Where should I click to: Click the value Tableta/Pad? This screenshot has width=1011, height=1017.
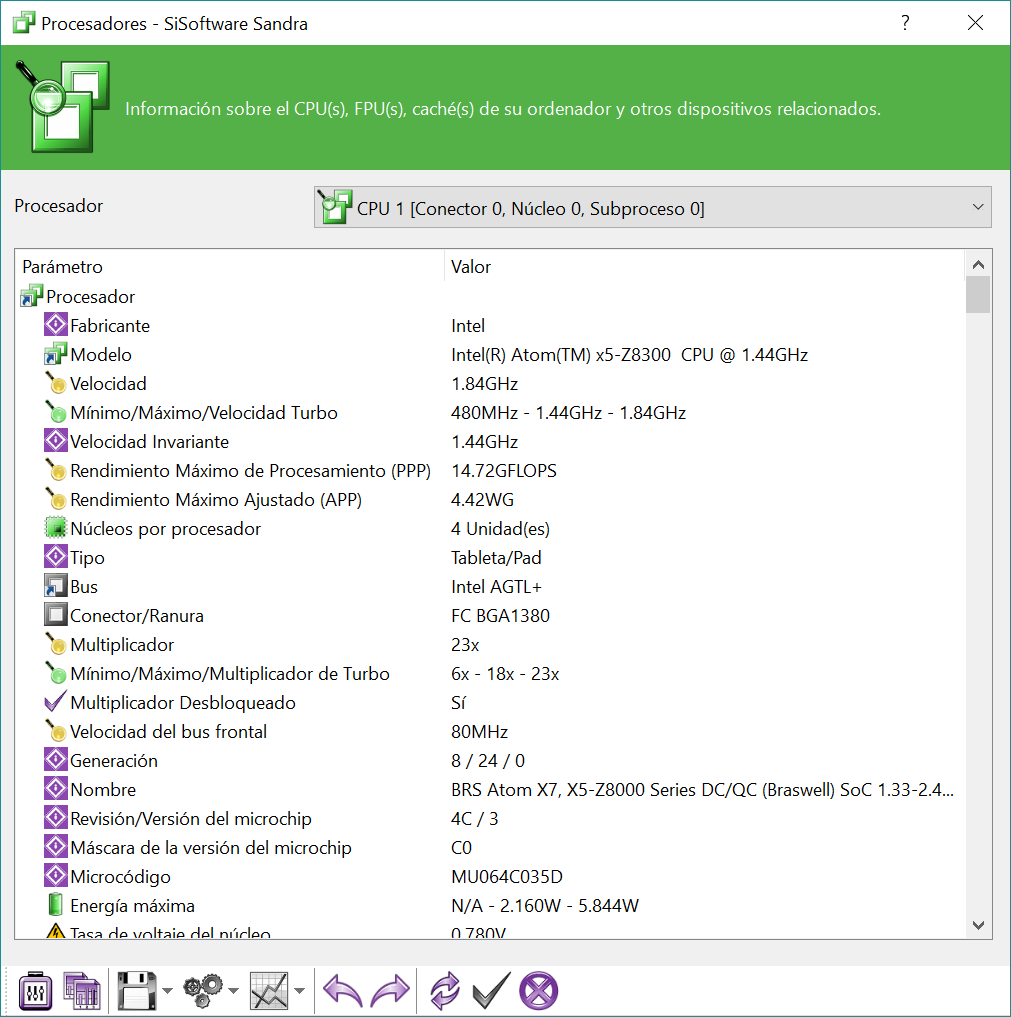coord(496,558)
